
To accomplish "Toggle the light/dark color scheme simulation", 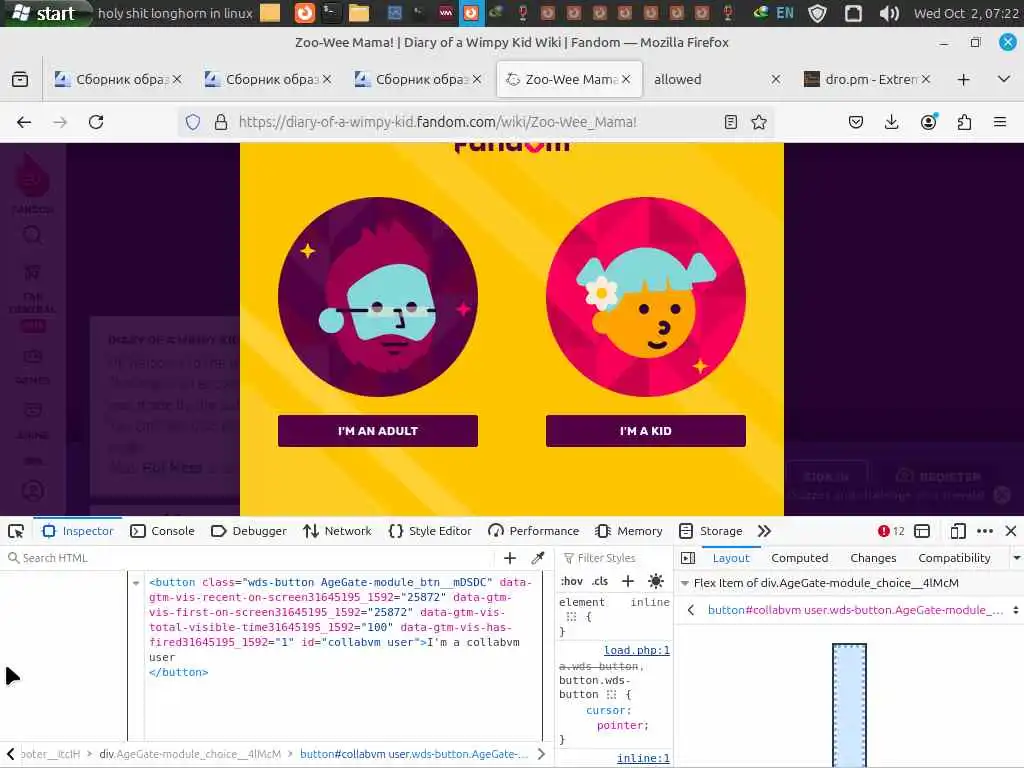I will point(656,581).
